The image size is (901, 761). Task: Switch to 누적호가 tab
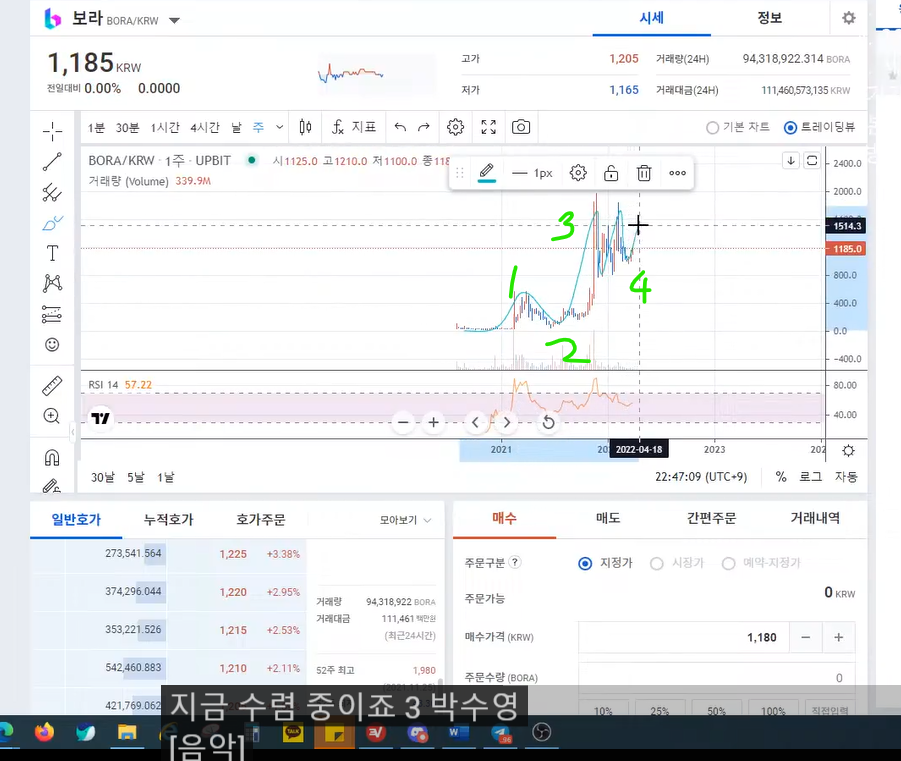168,520
